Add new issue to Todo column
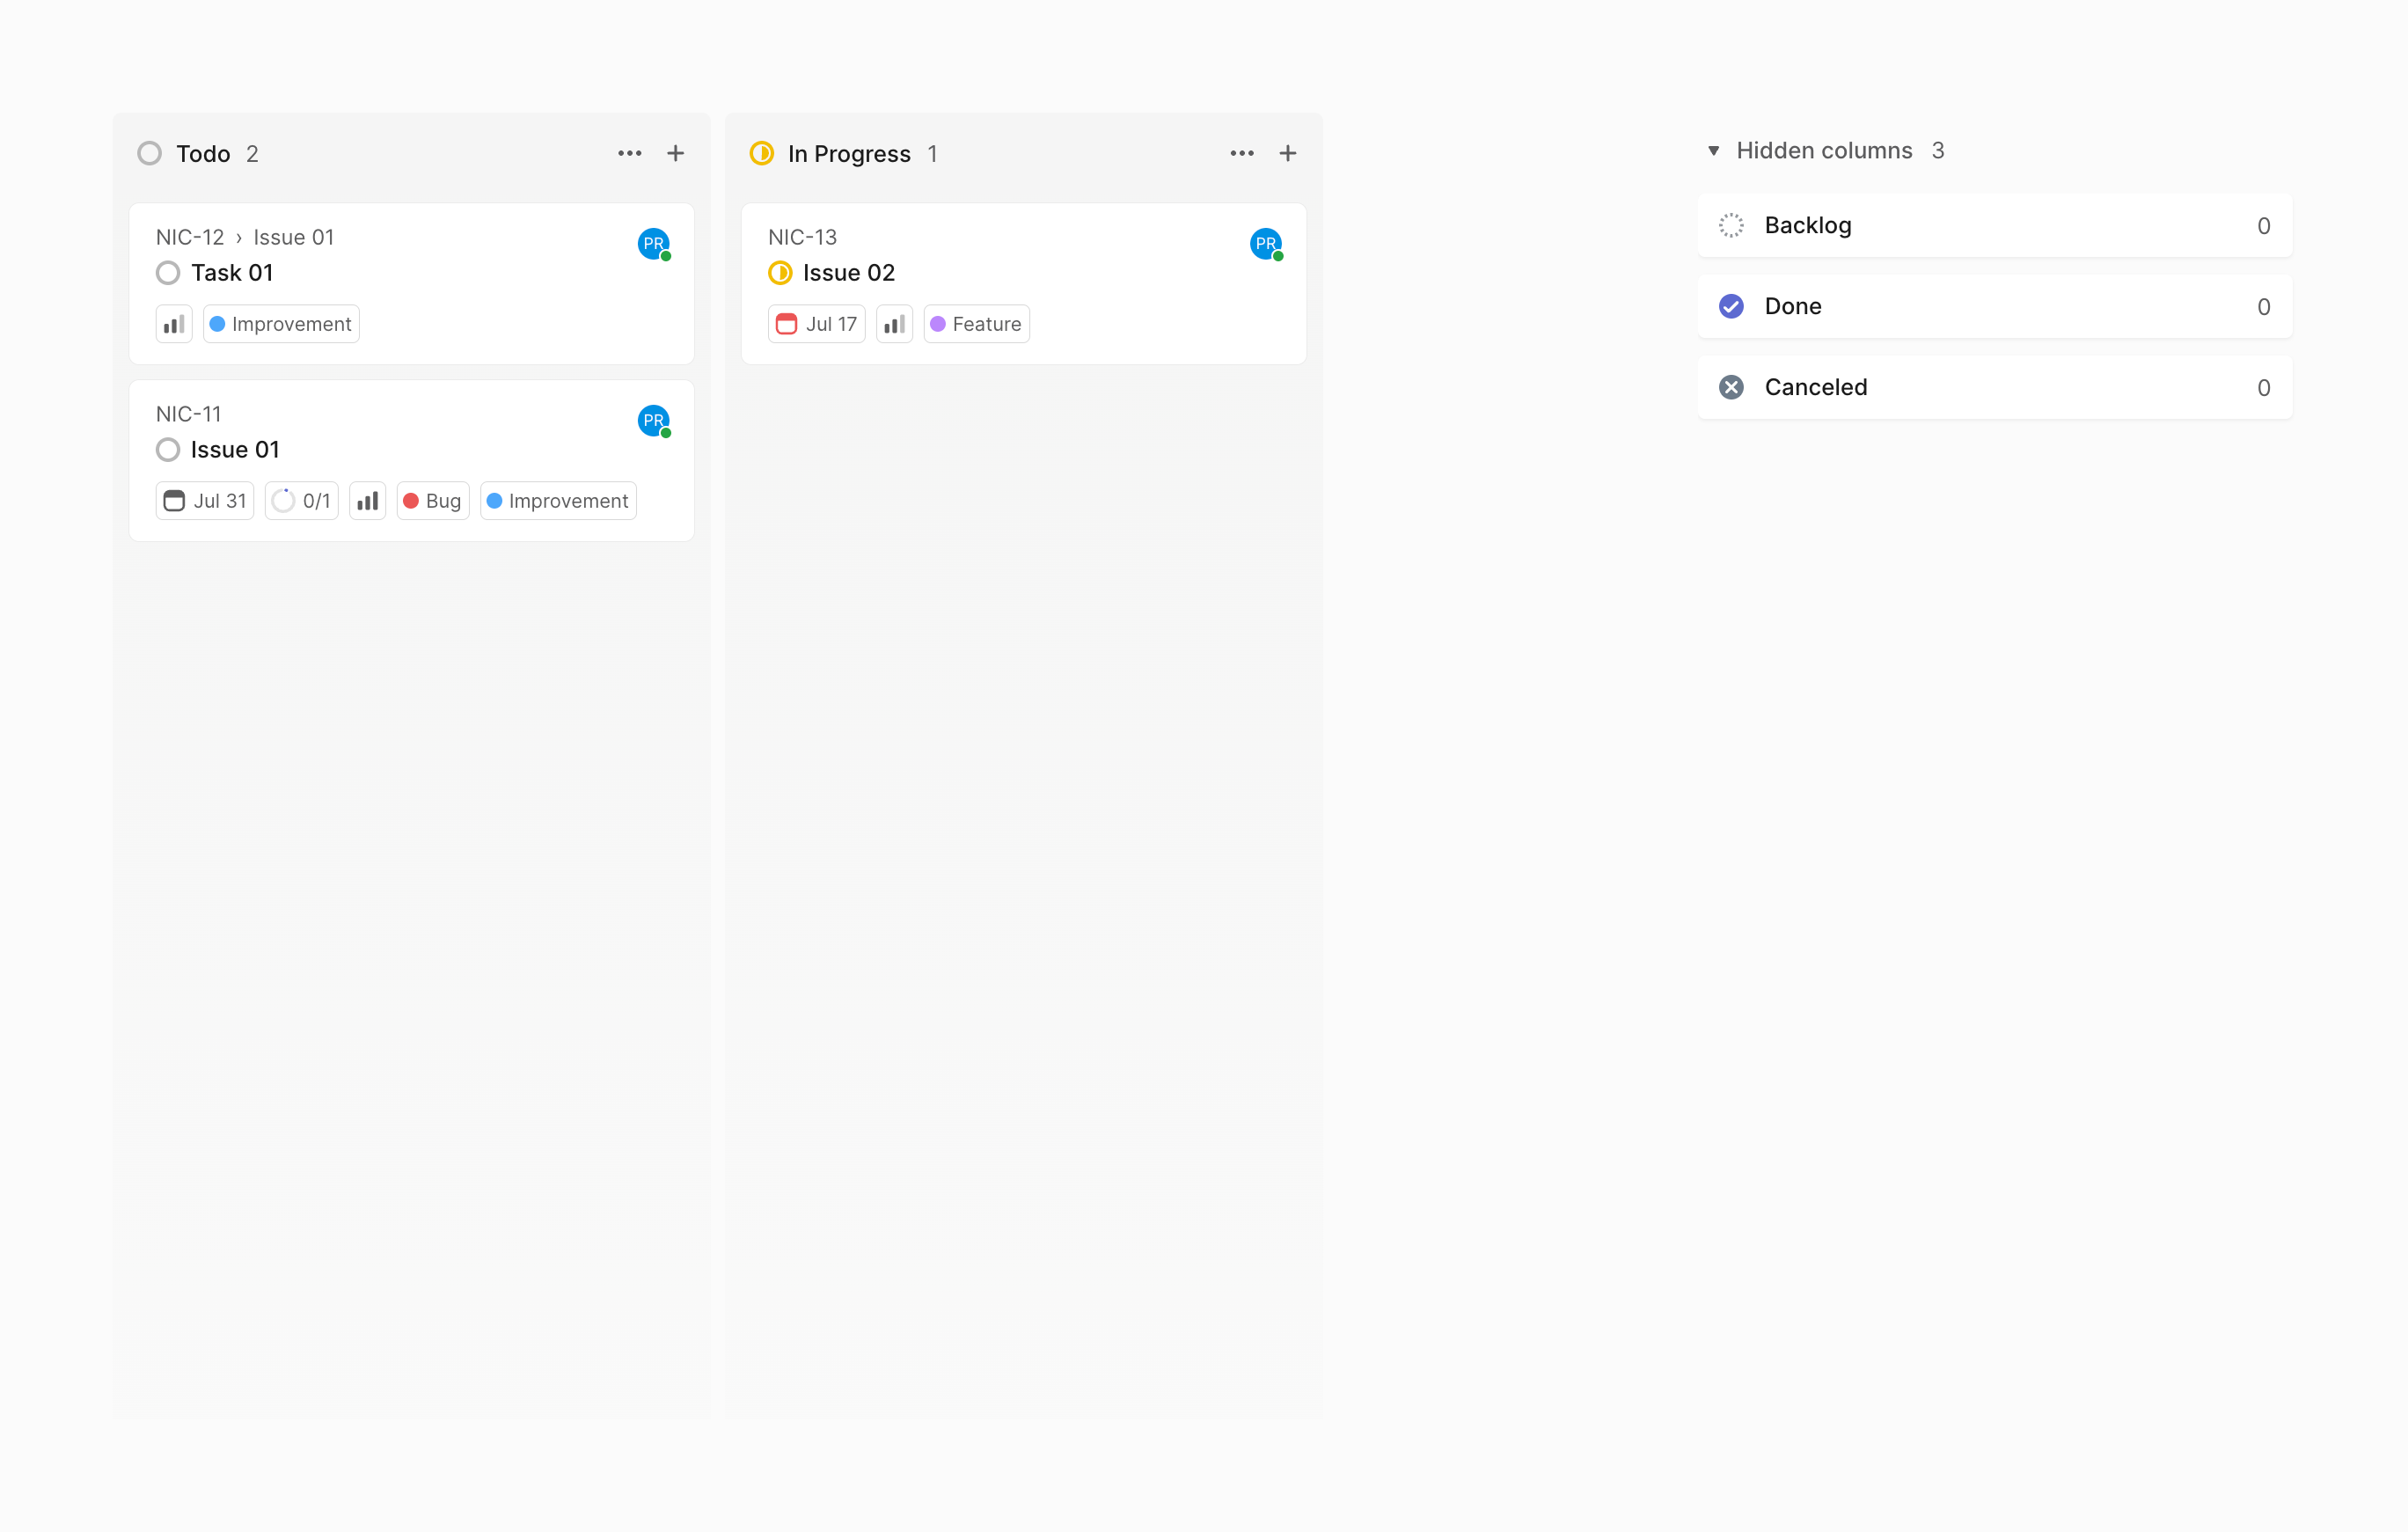 pos(675,153)
